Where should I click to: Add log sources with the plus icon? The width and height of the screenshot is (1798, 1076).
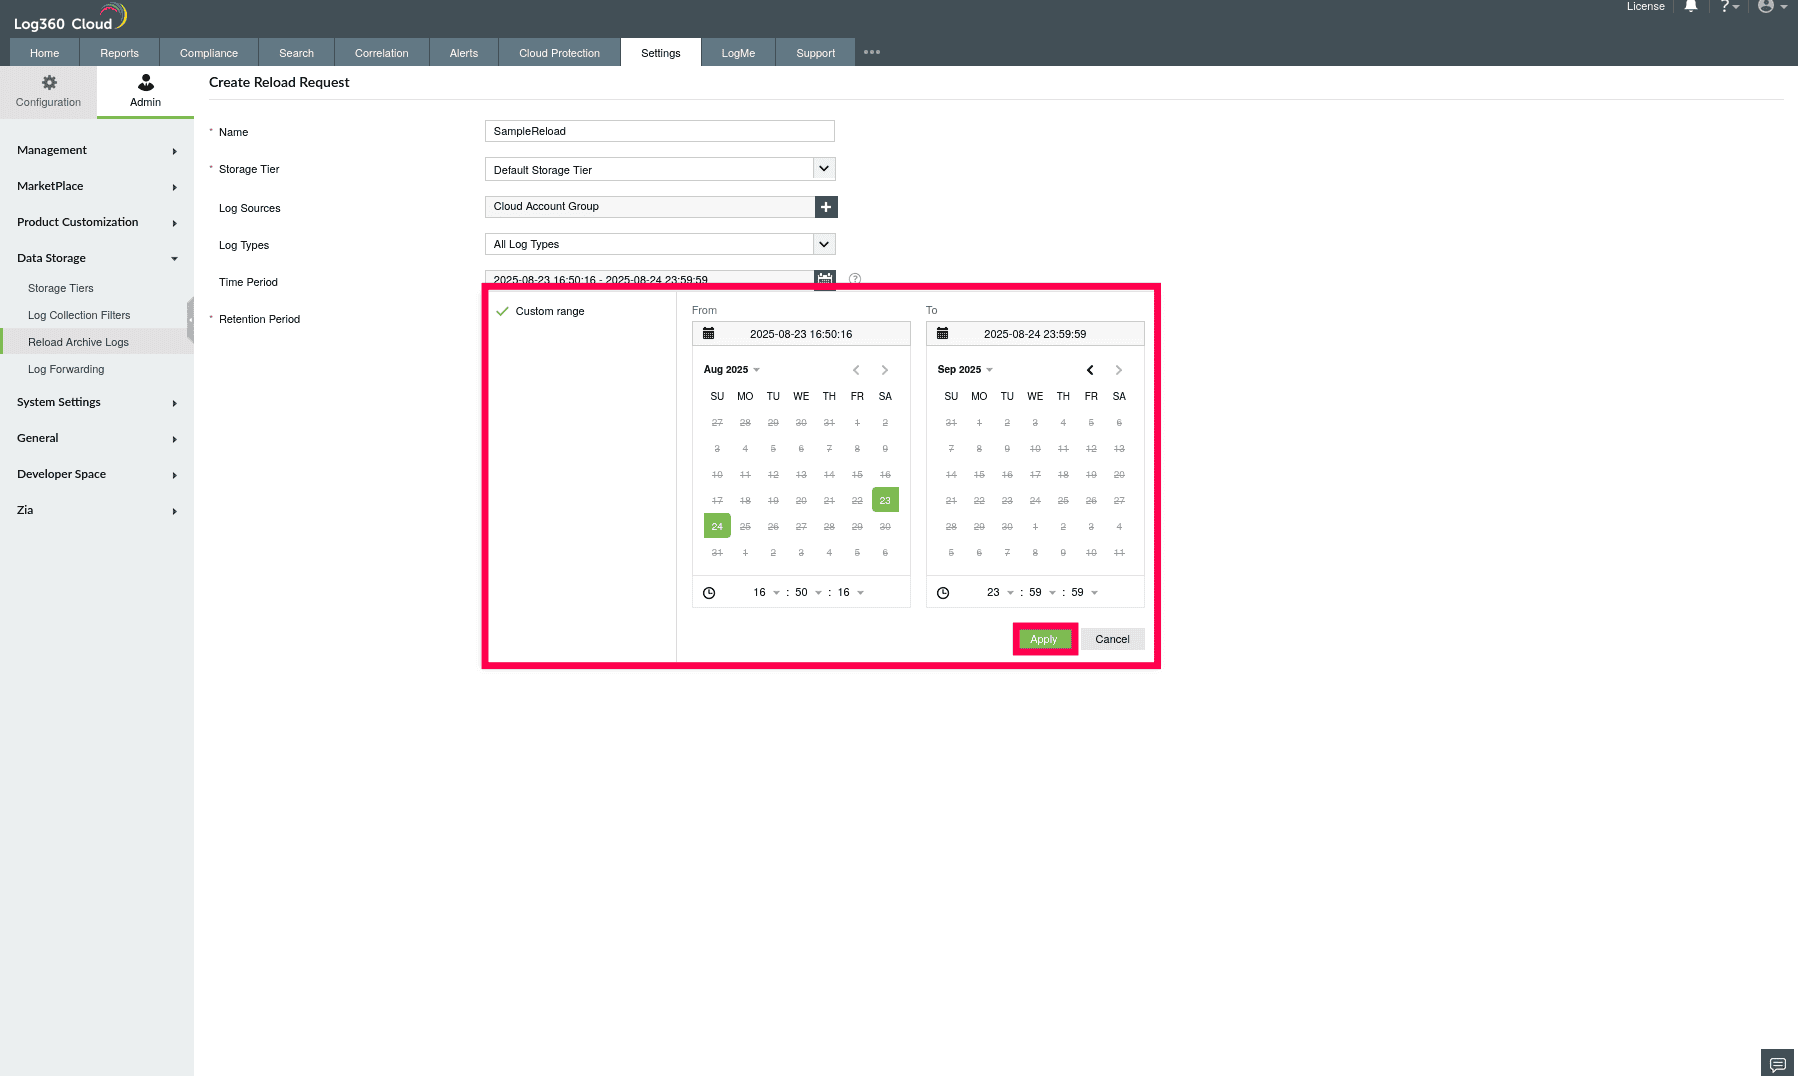click(x=826, y=207)
